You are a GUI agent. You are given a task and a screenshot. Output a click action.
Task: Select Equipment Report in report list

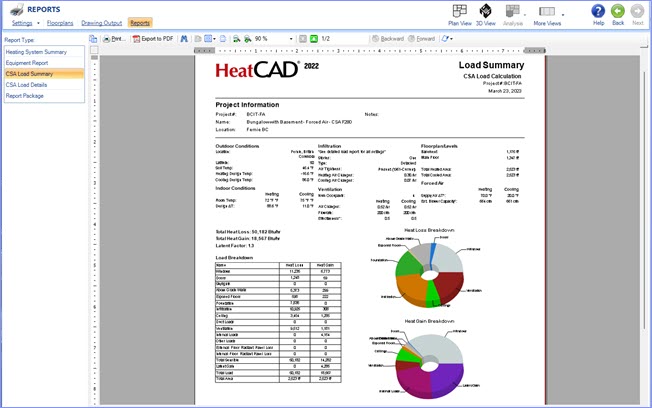pyautogui.click(x=44, y=63)
